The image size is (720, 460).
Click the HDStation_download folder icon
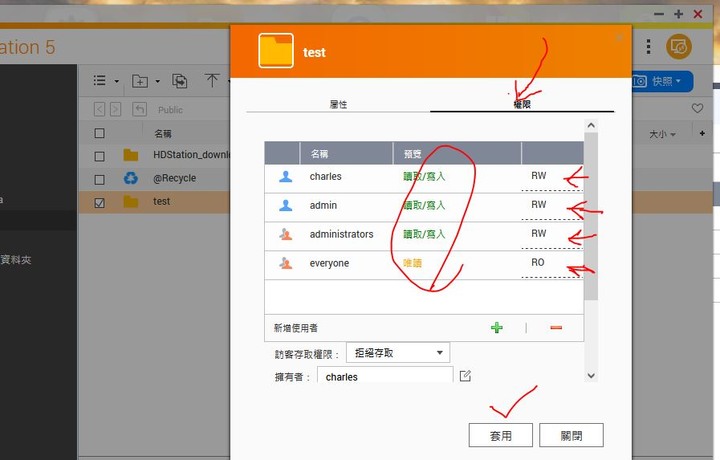pyautogui.click(x=131, y=155)
